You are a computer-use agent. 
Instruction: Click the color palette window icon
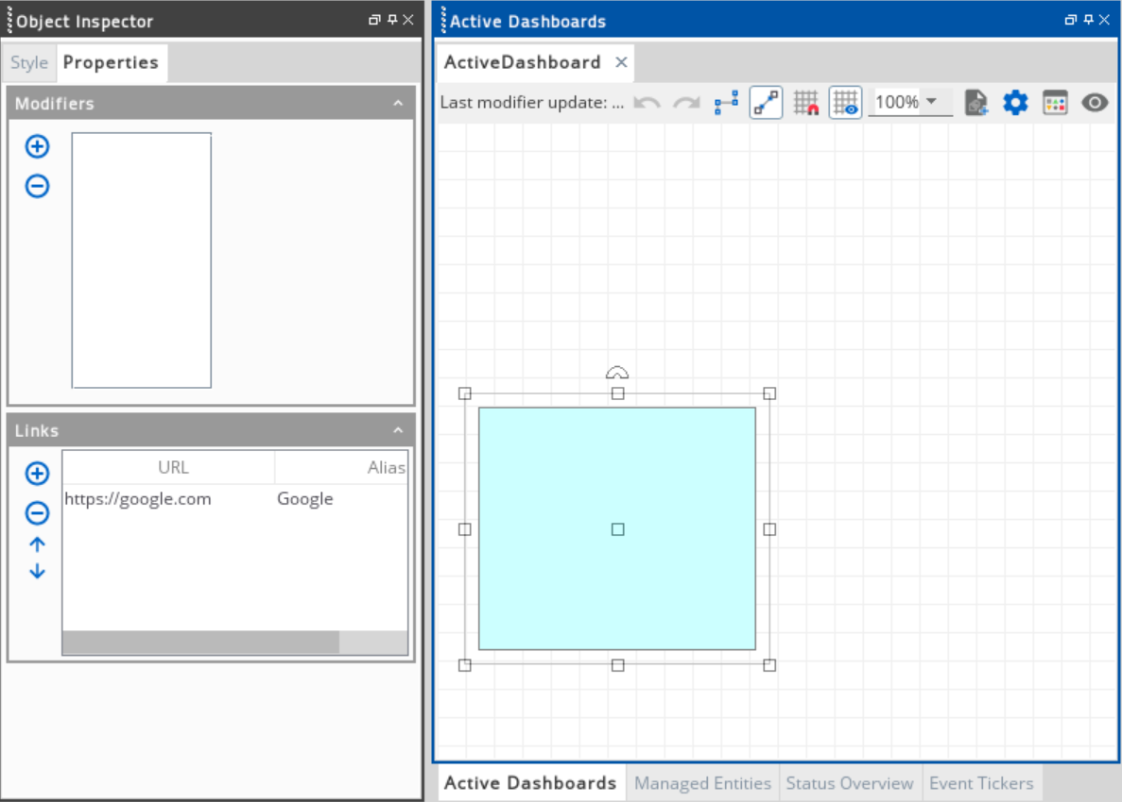1055,103
